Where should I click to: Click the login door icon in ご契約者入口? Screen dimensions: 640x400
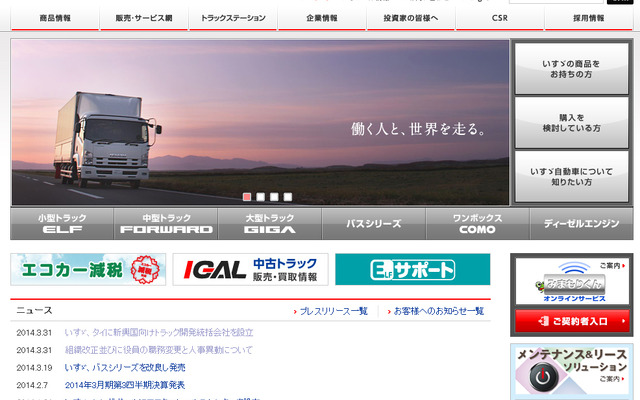[x=544, y=321]
